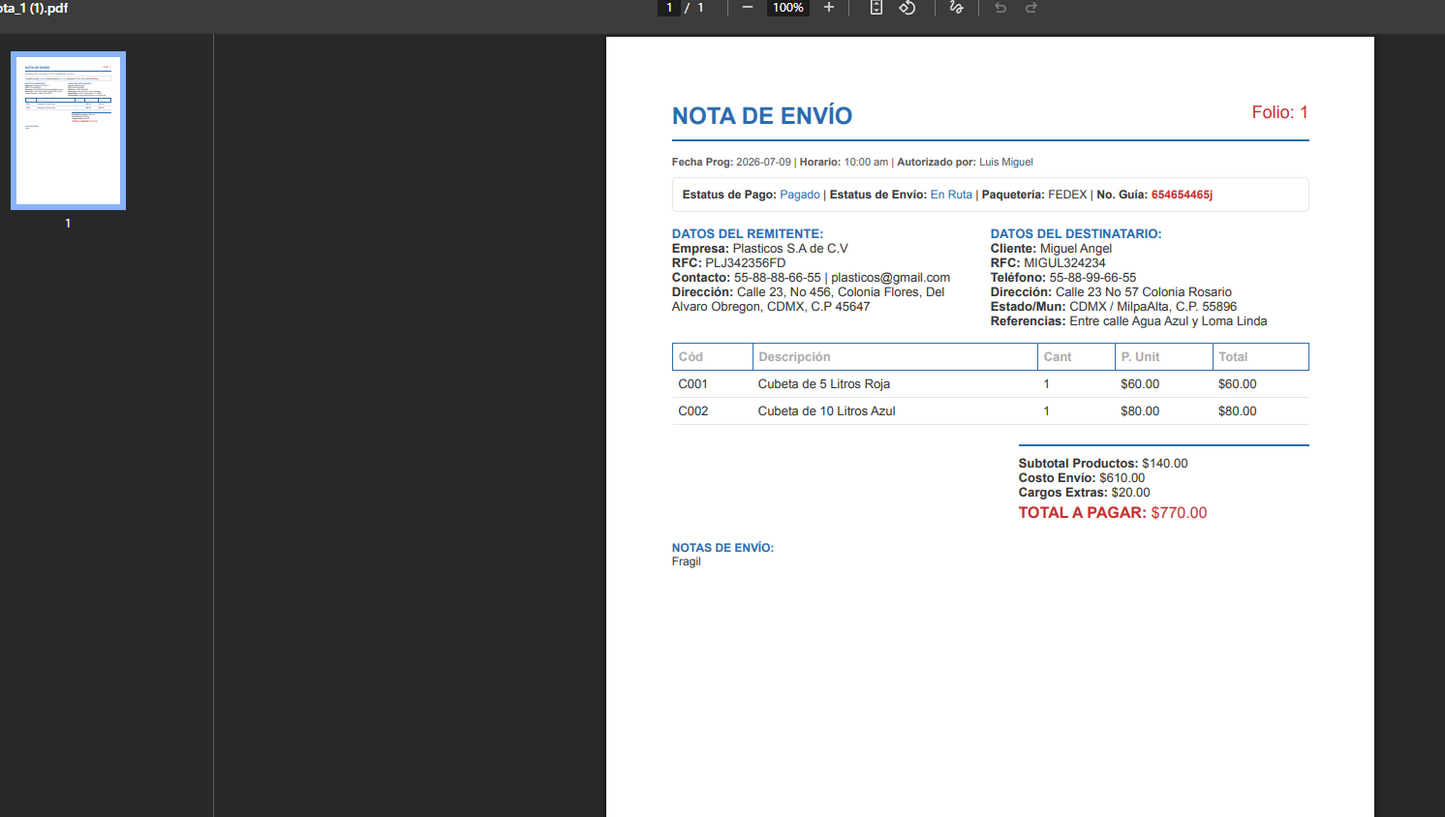Activate the draw annotation tool
The image size is (1445, 817).
pos(956,8)
